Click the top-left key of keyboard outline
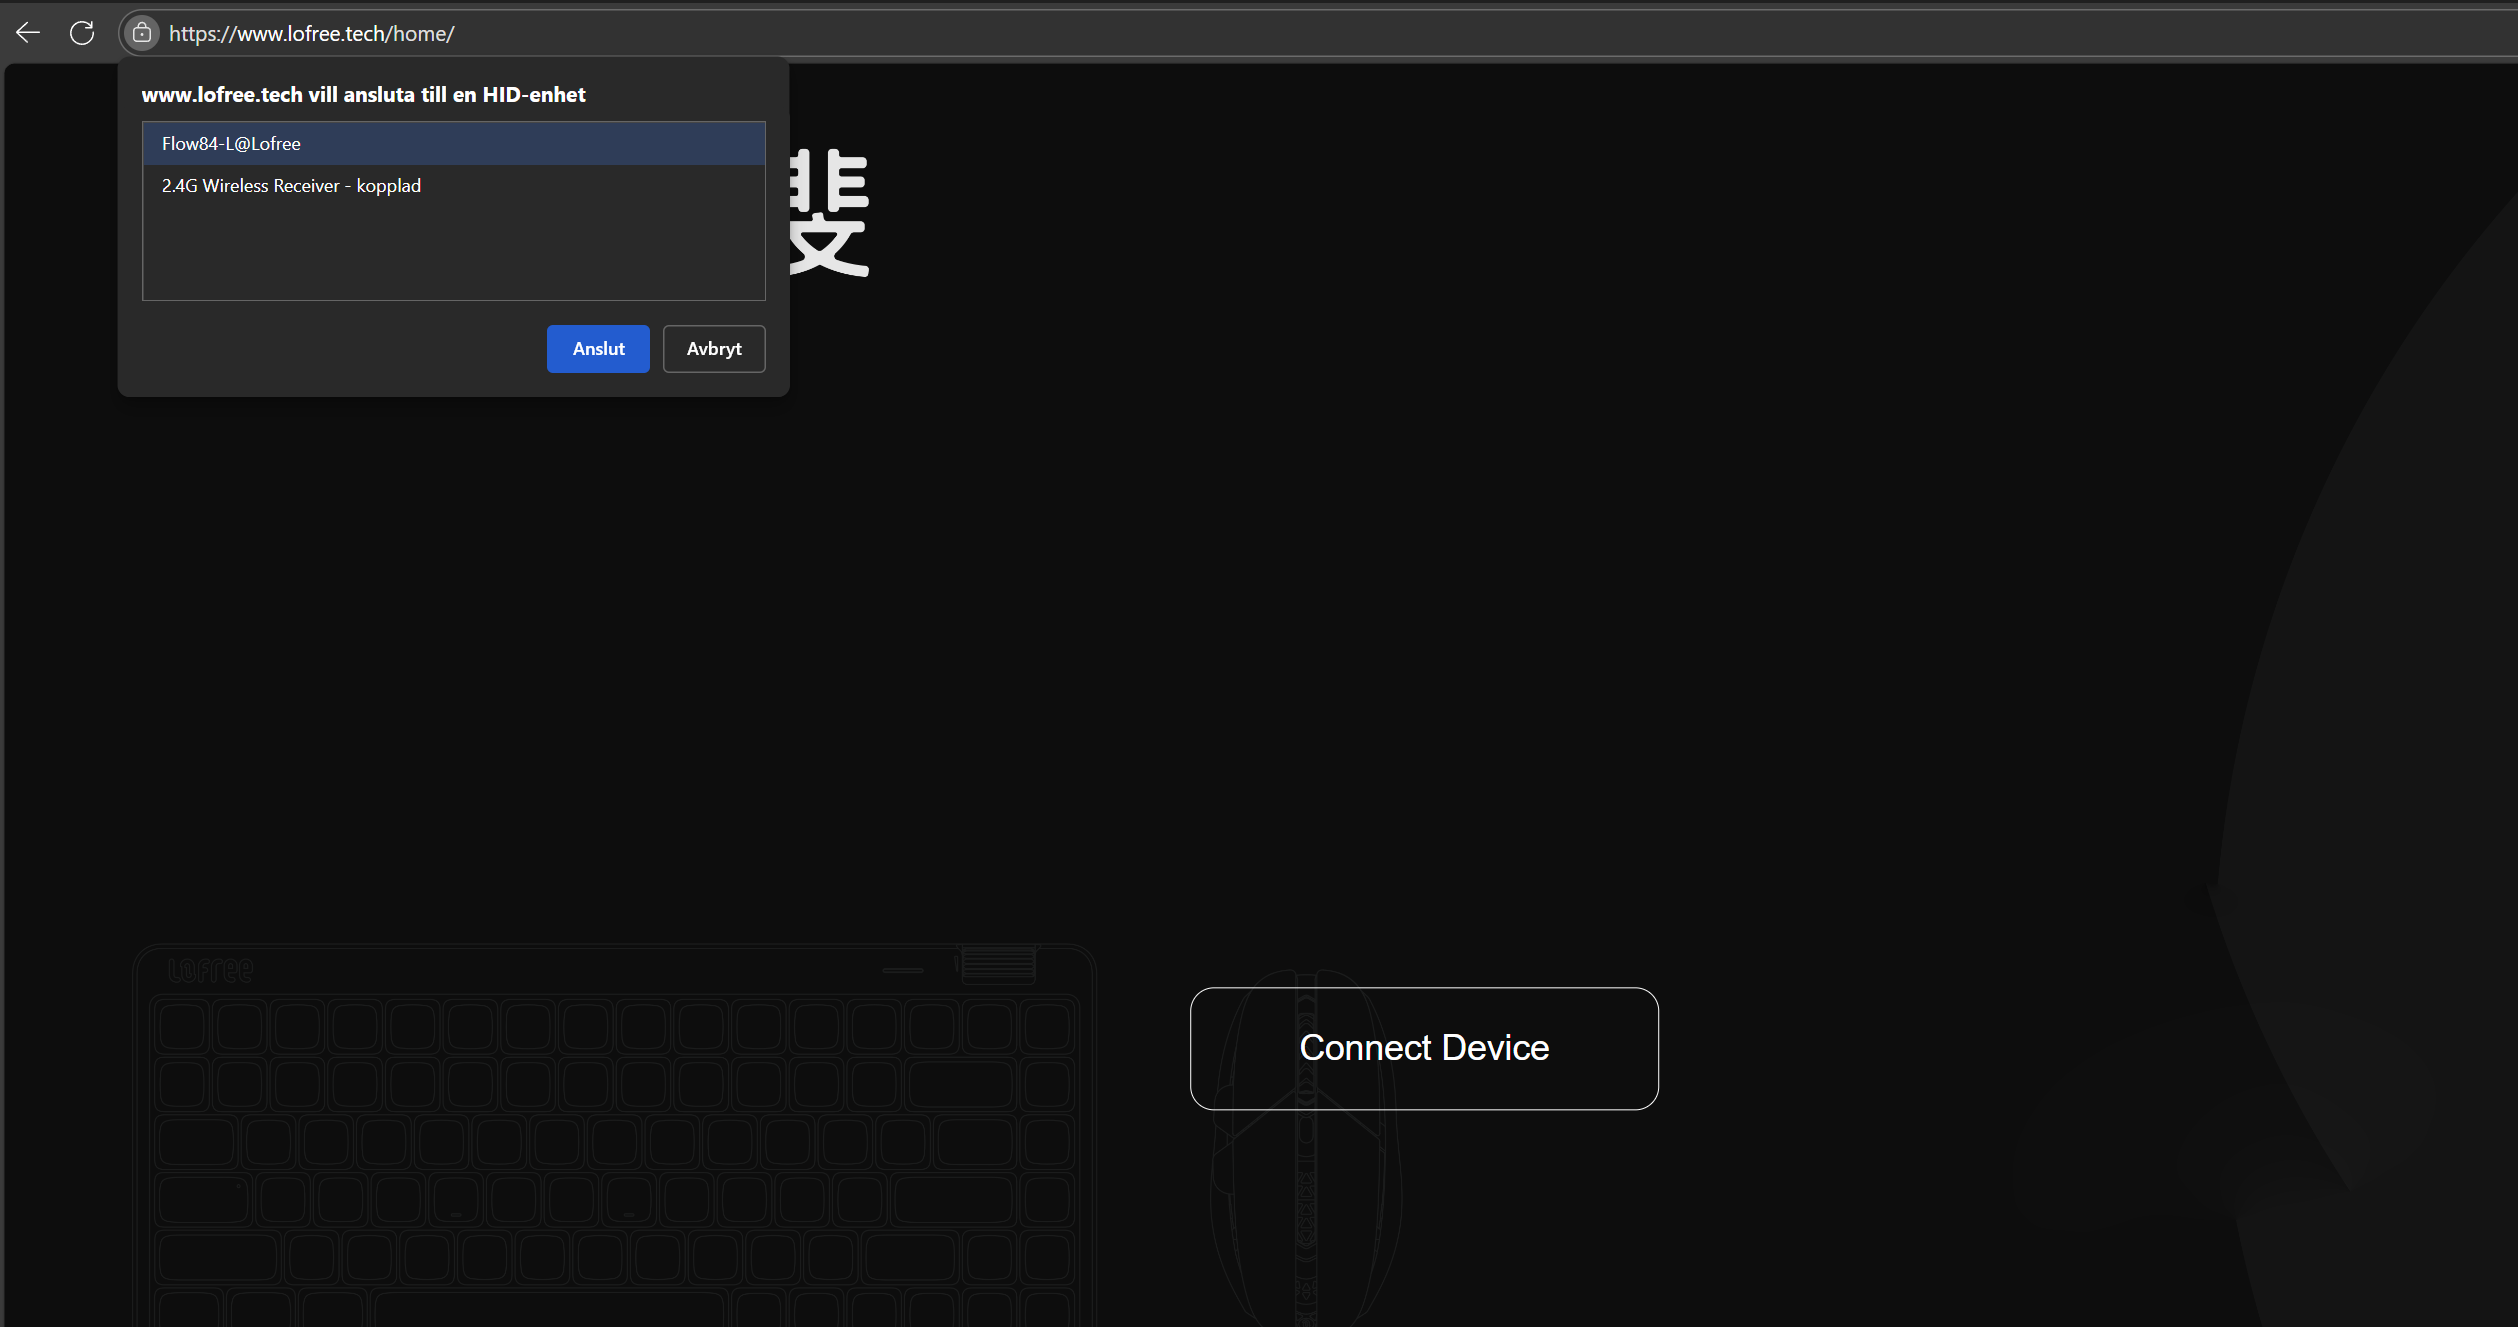Image resolution: width=2518 pixels, height=1327 pixels. [x=182, y=1026]
